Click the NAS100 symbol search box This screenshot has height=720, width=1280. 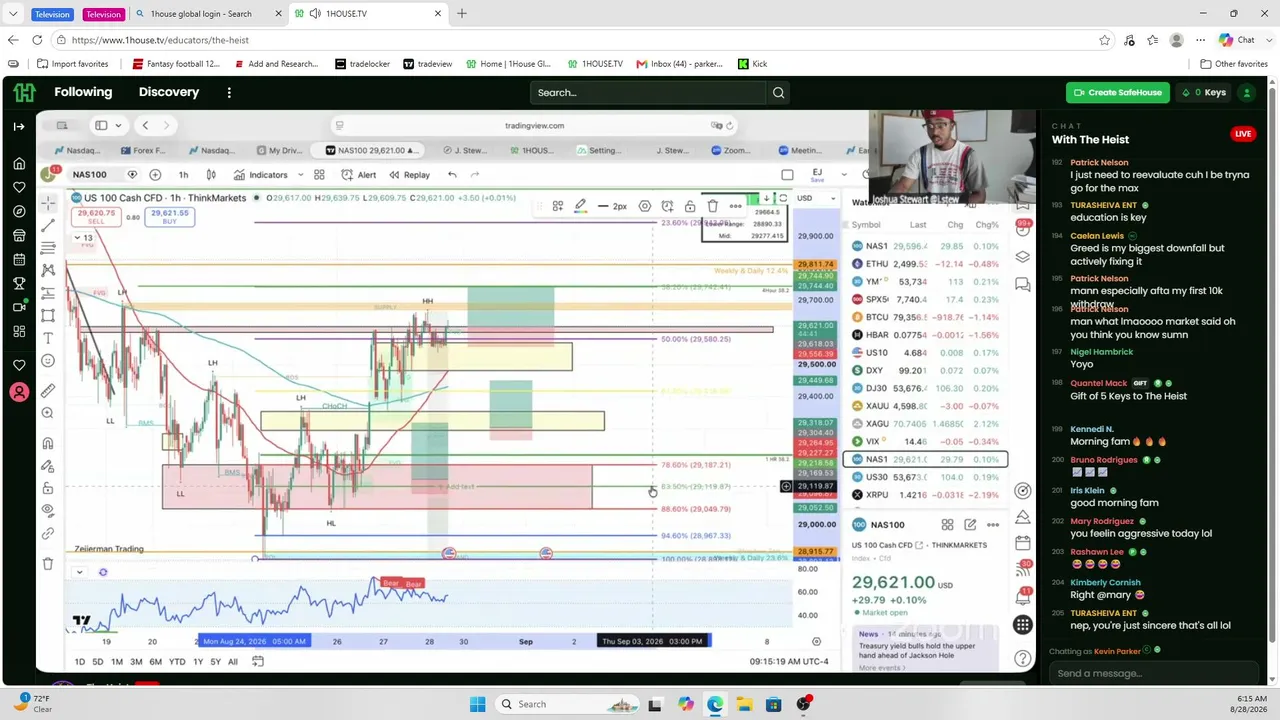[90, 175]
